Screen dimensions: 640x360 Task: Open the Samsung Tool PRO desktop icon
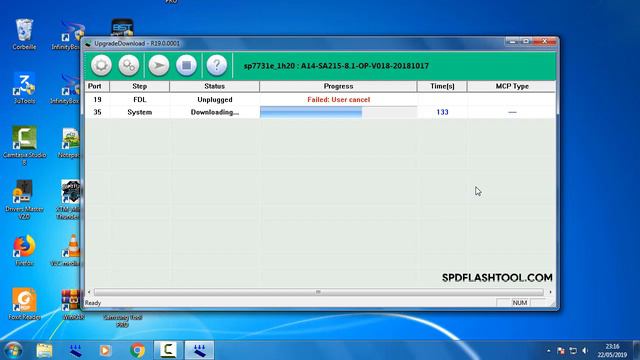122,320
